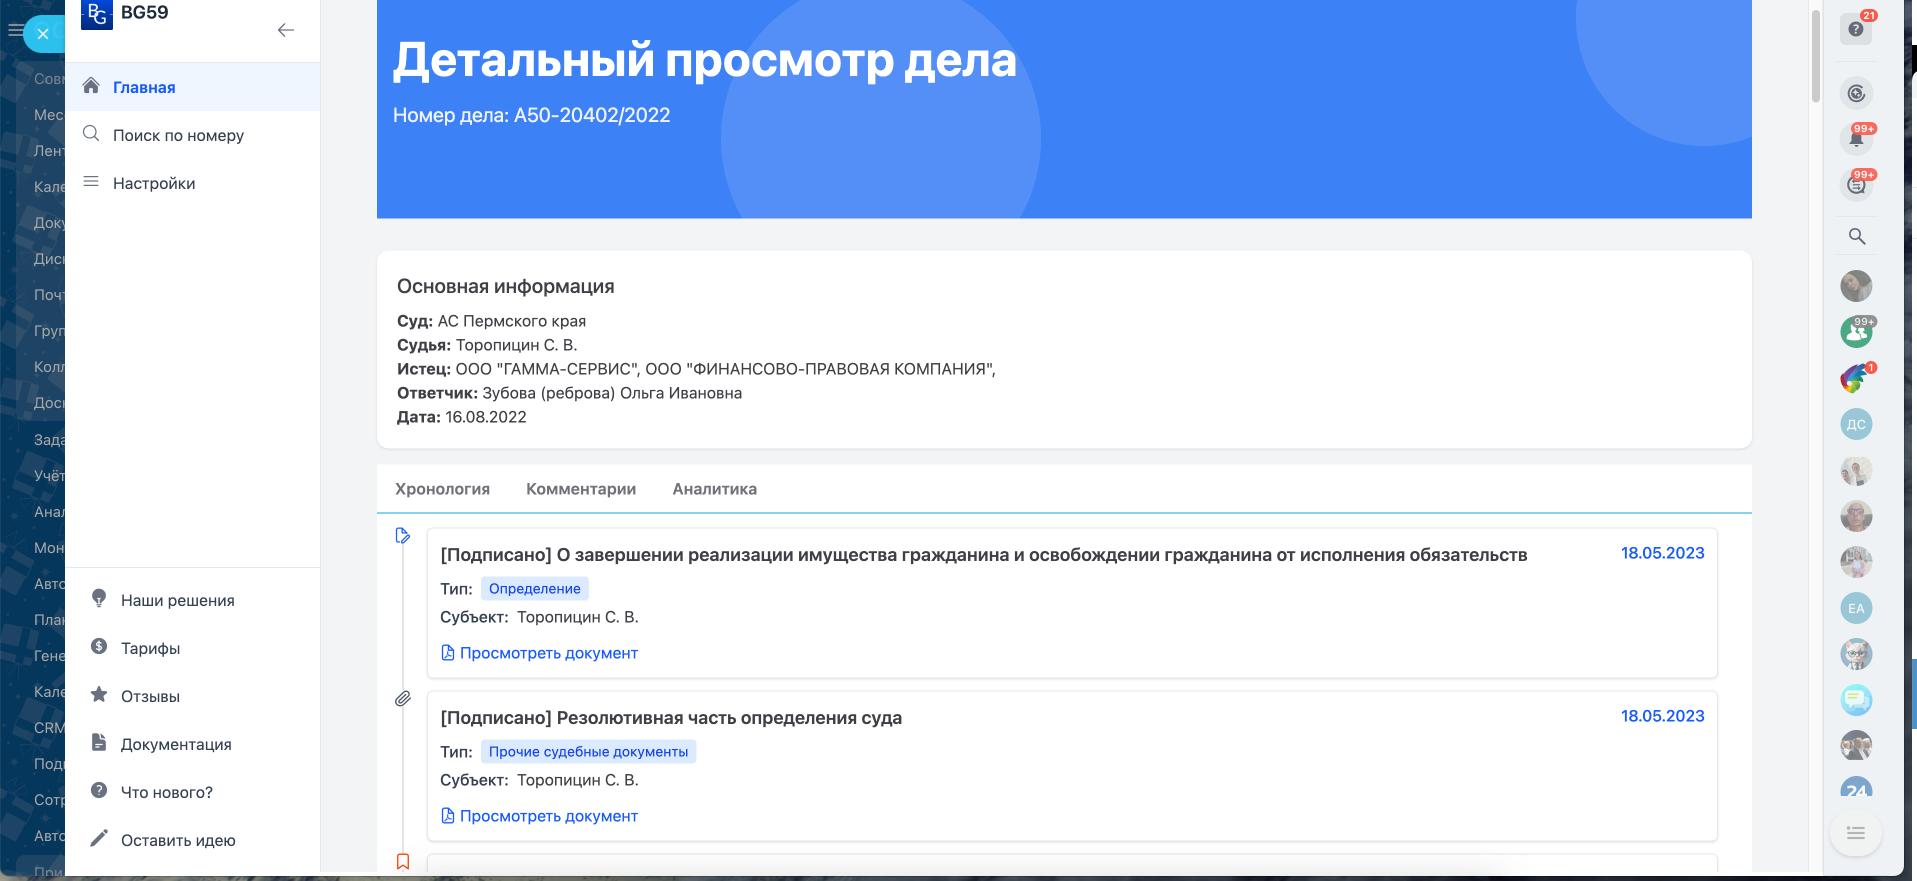
Task: Open Оставить идею
Action: coord(178,840)
